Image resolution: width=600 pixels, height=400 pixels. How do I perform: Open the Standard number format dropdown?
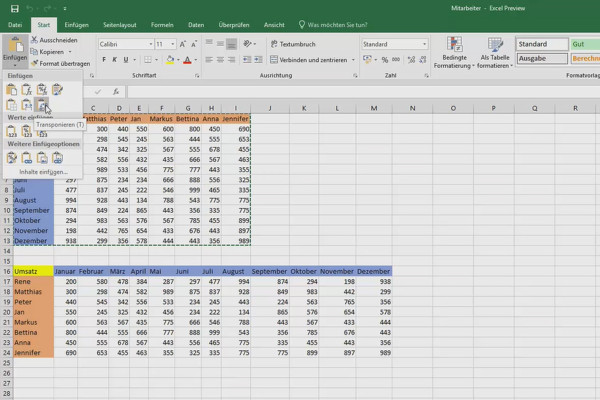424,44
